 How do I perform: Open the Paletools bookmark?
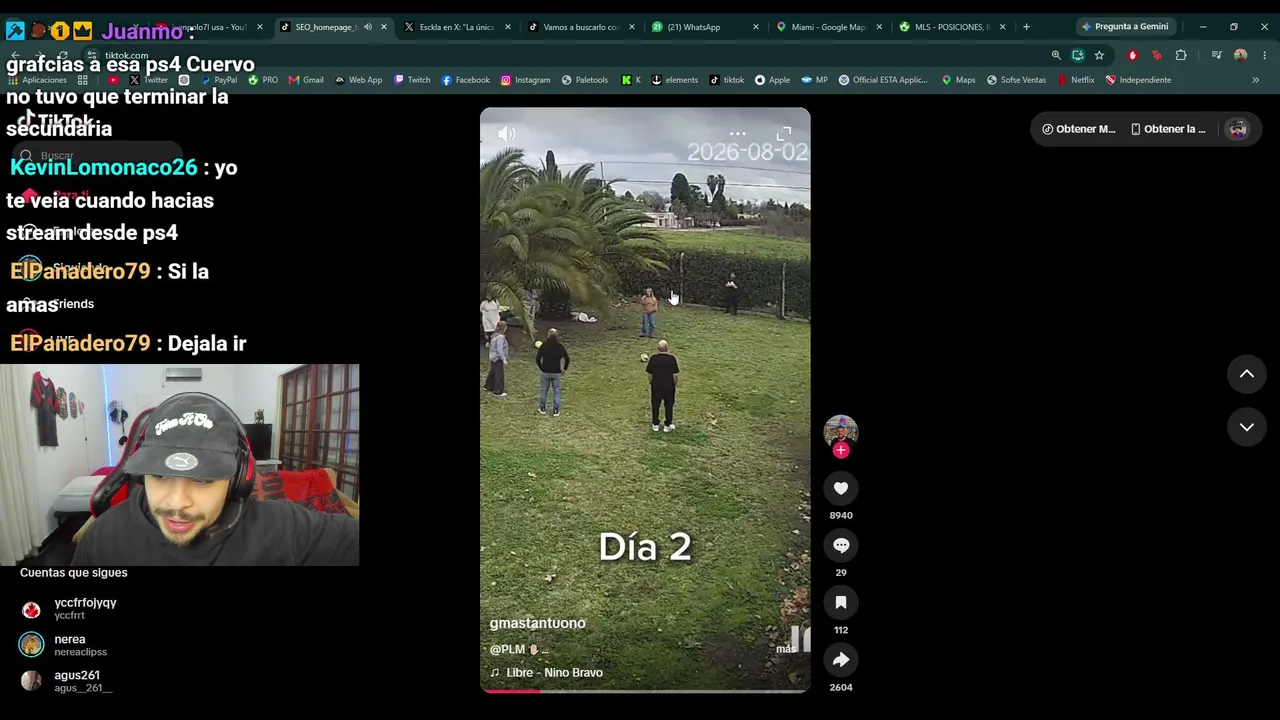(585, 80)
